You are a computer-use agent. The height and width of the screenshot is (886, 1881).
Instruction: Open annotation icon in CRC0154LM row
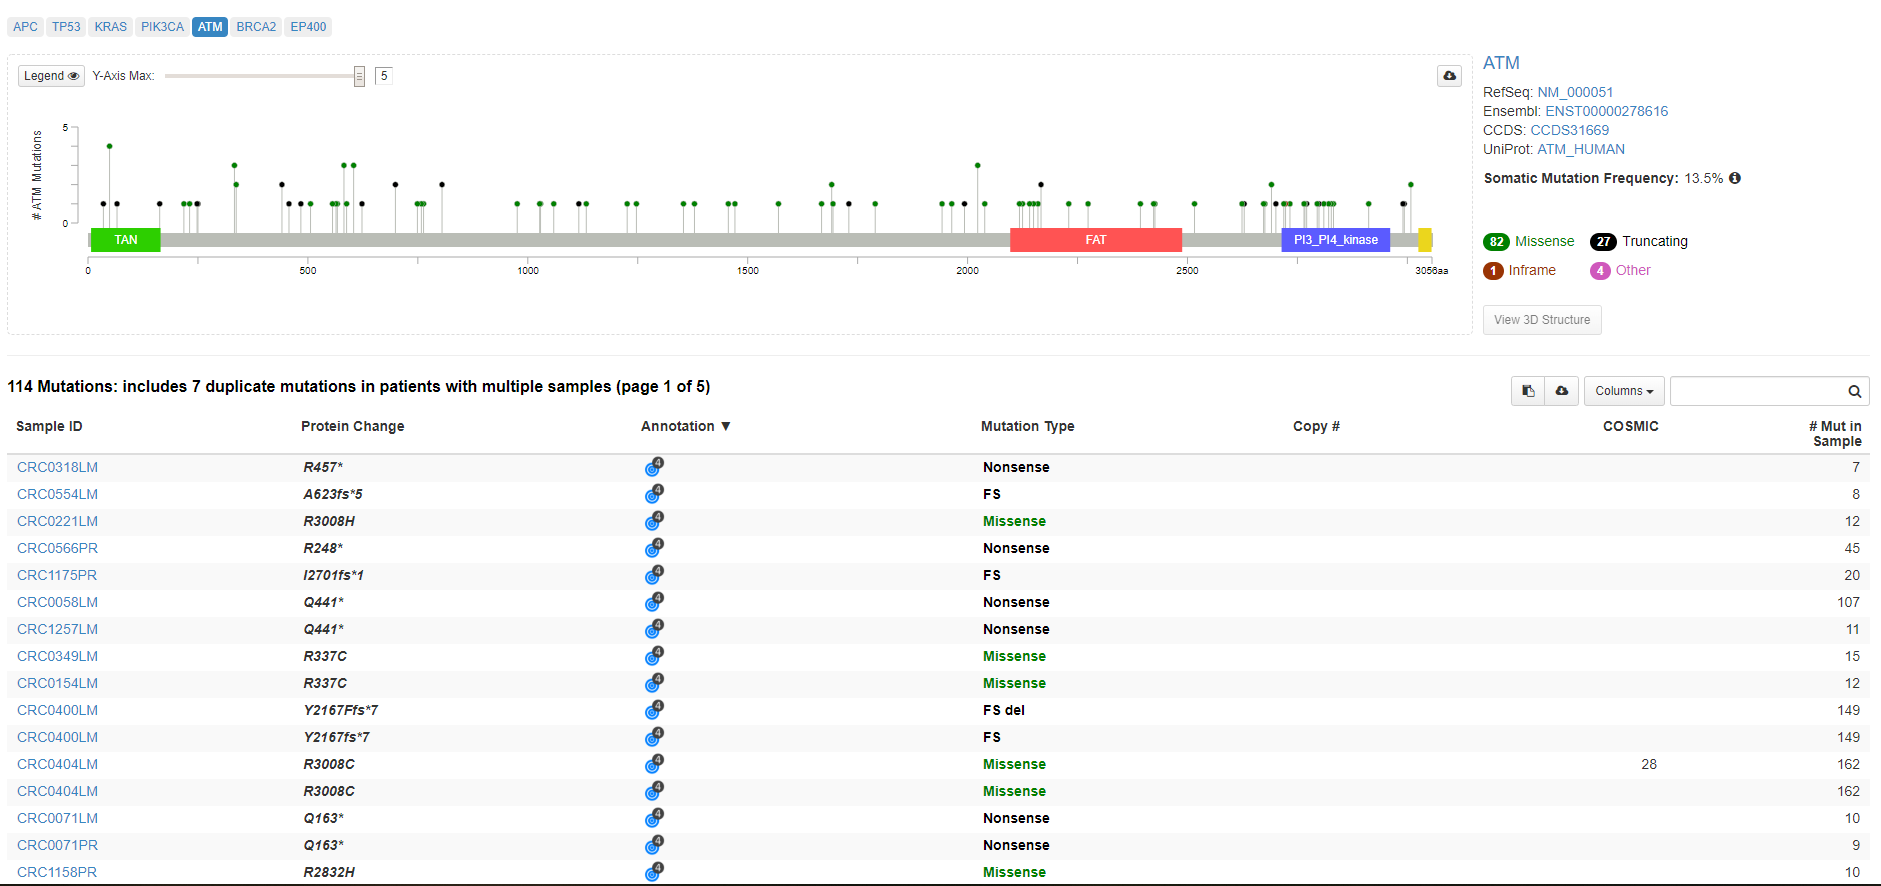point(654,683)
